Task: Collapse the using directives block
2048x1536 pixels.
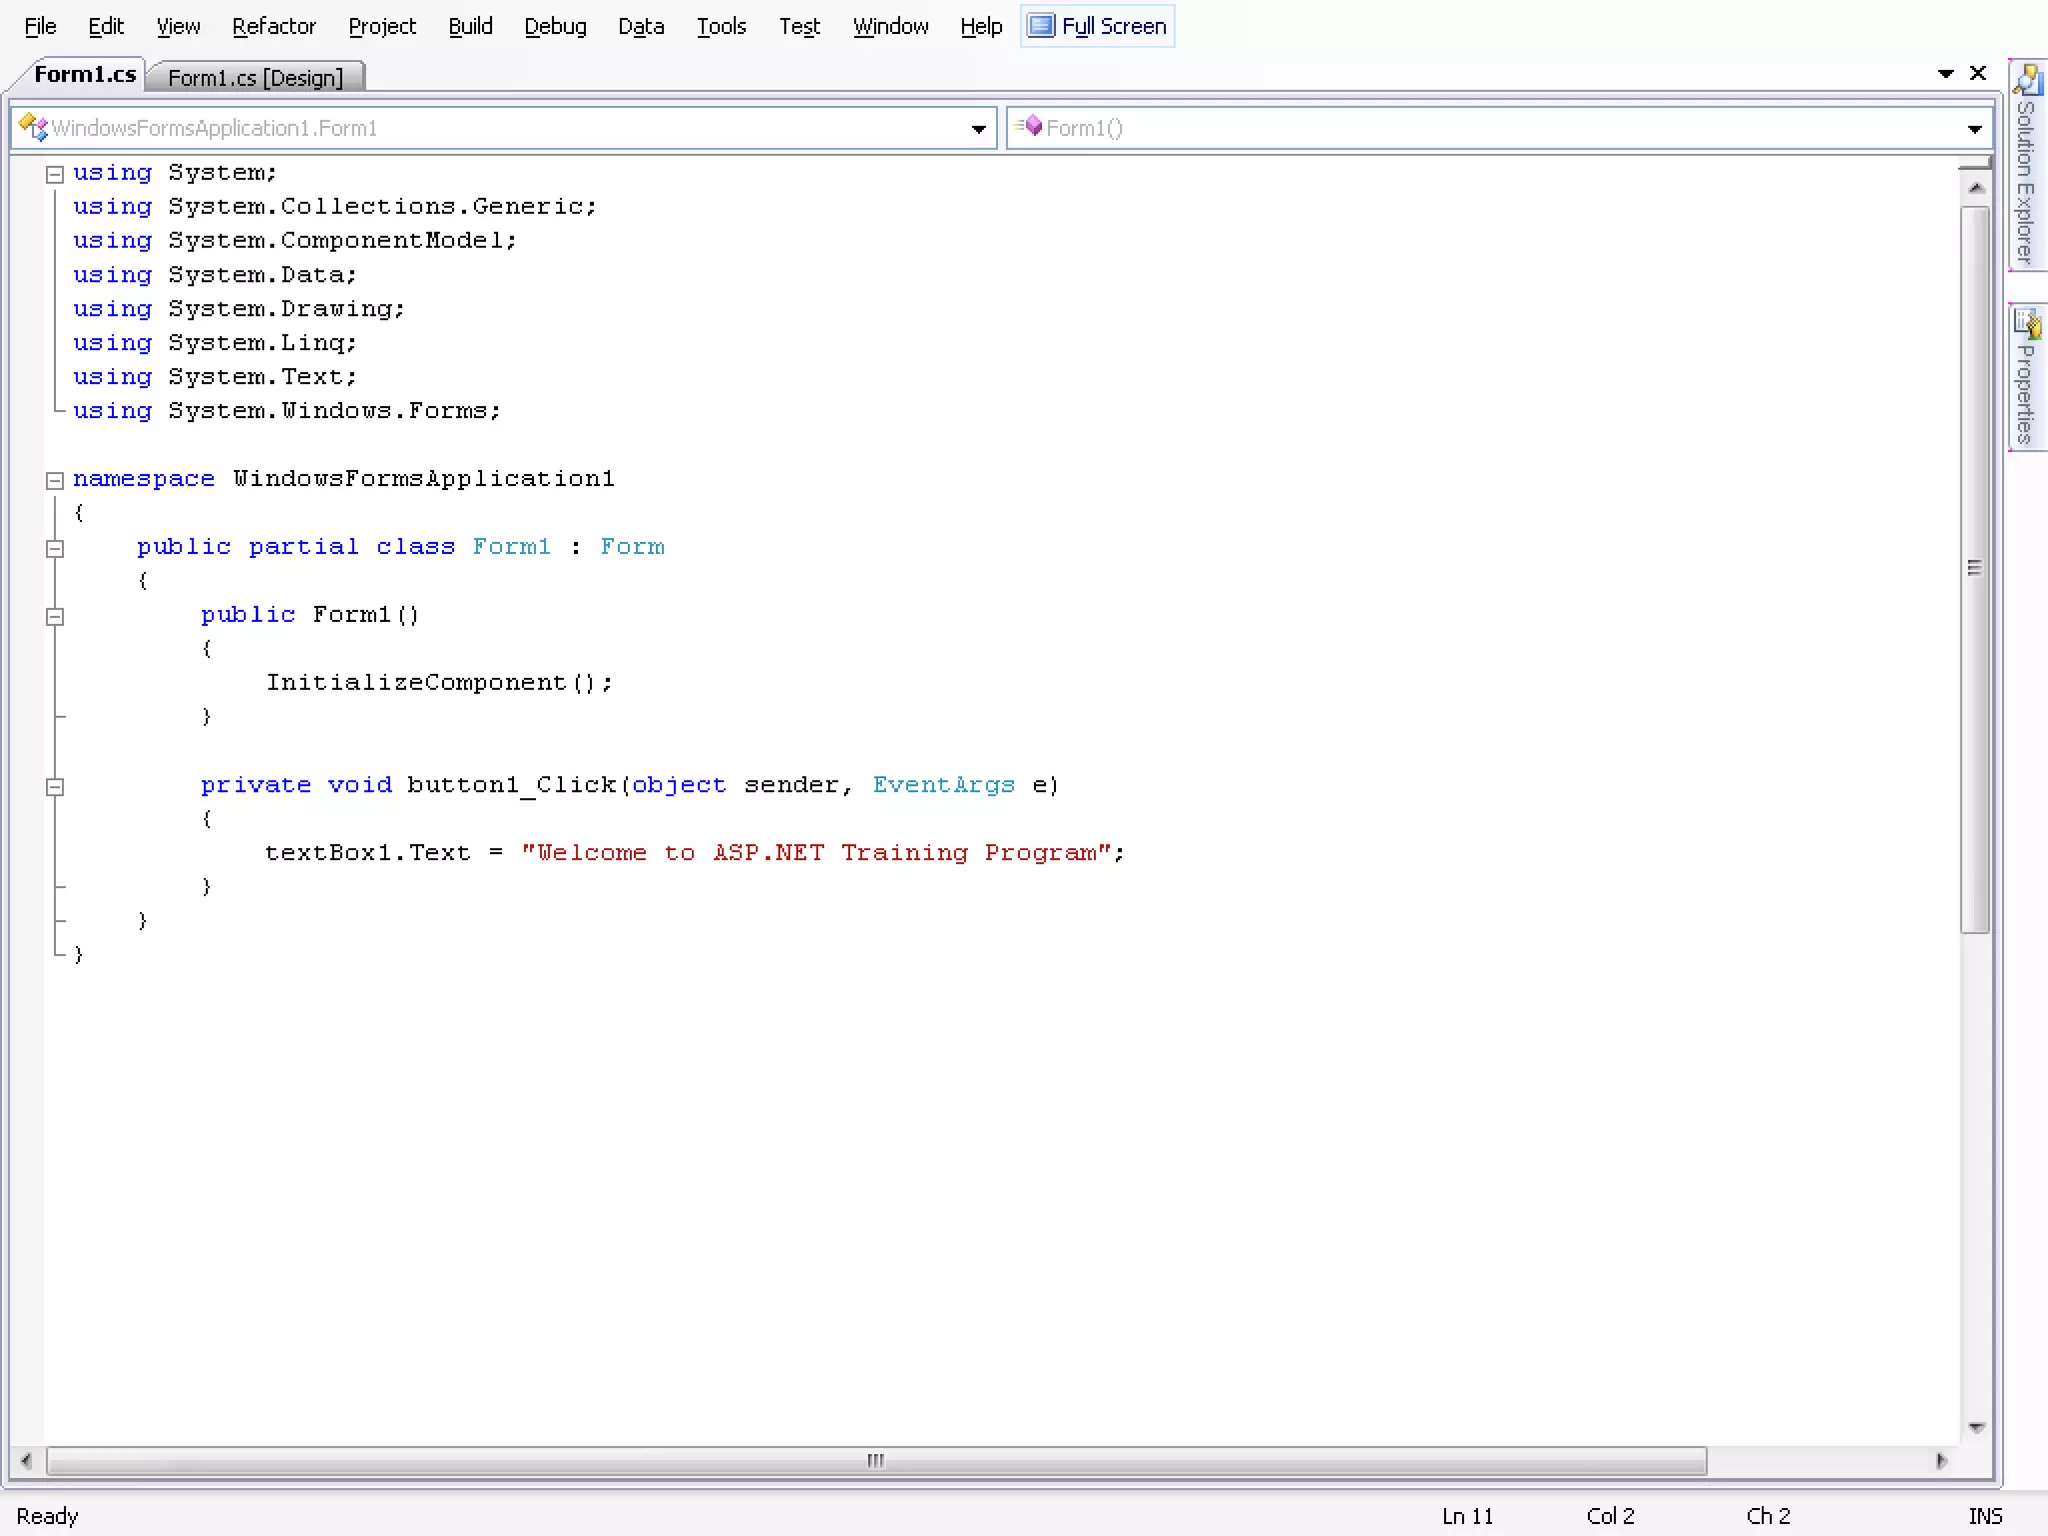Action: (x=55, y=174)
